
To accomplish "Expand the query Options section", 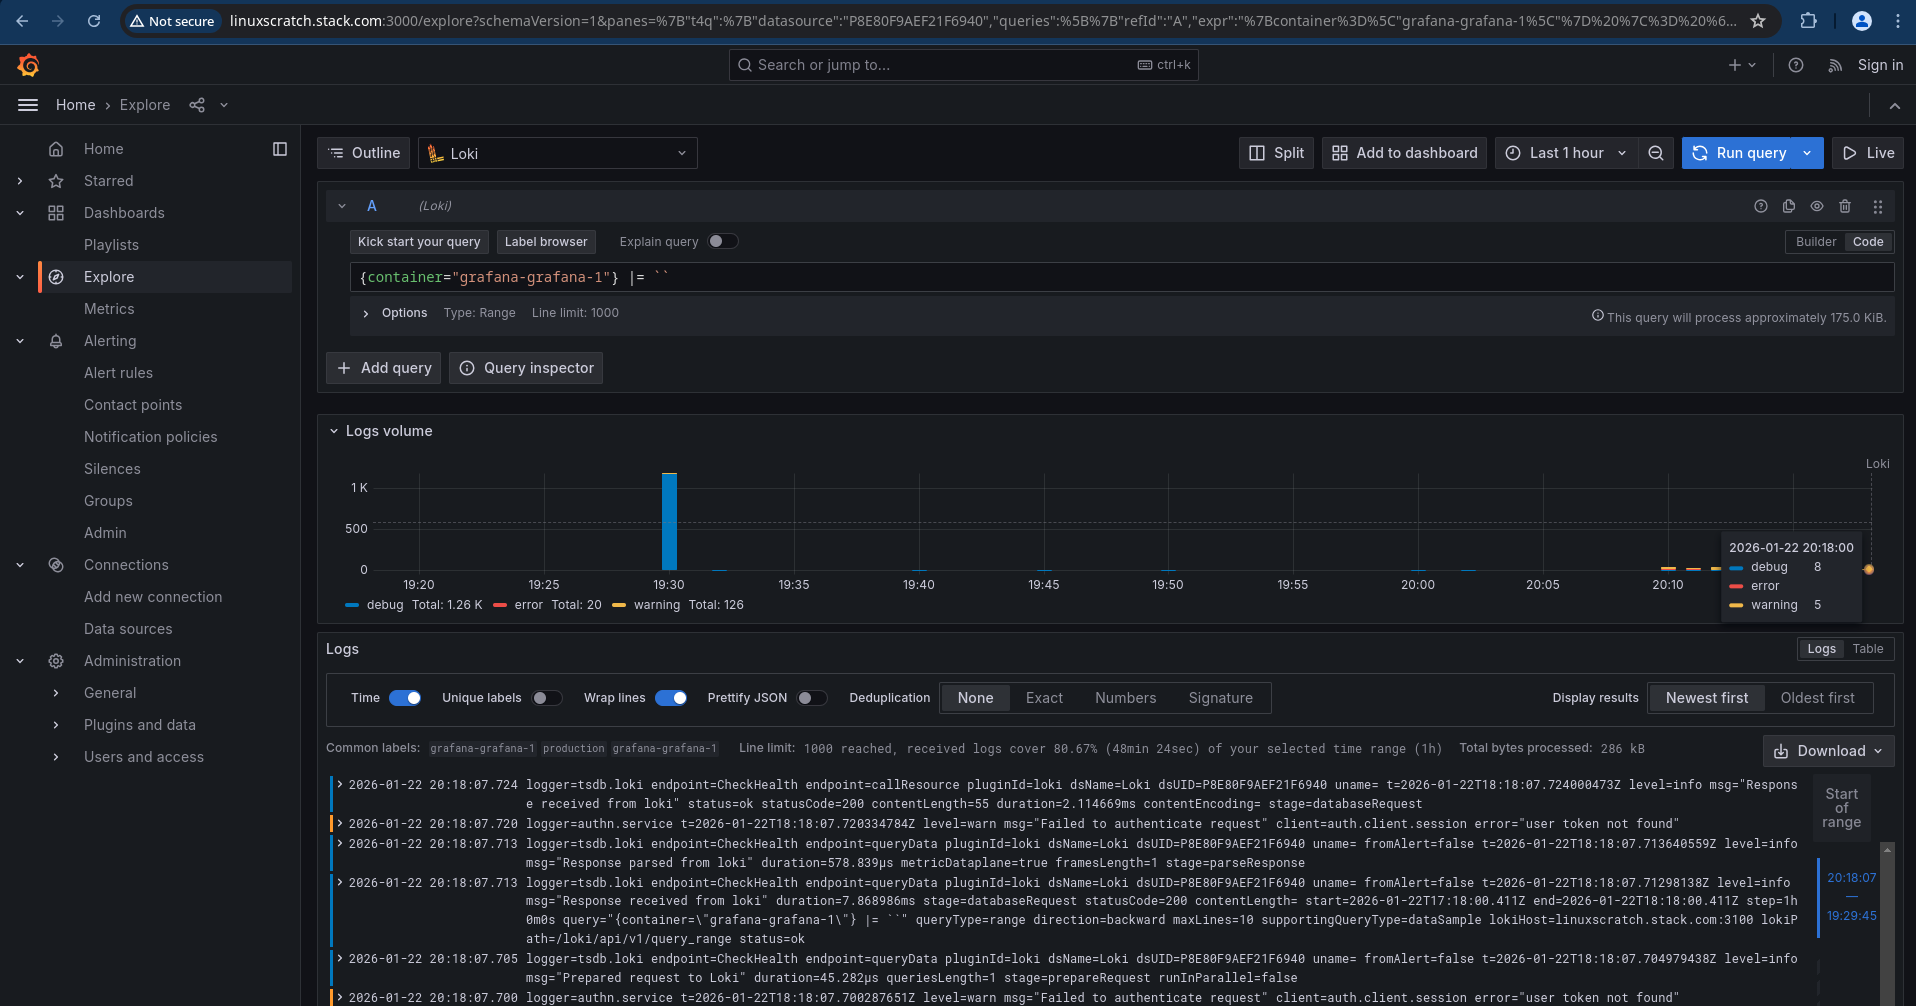I will (x=365, y=312).
